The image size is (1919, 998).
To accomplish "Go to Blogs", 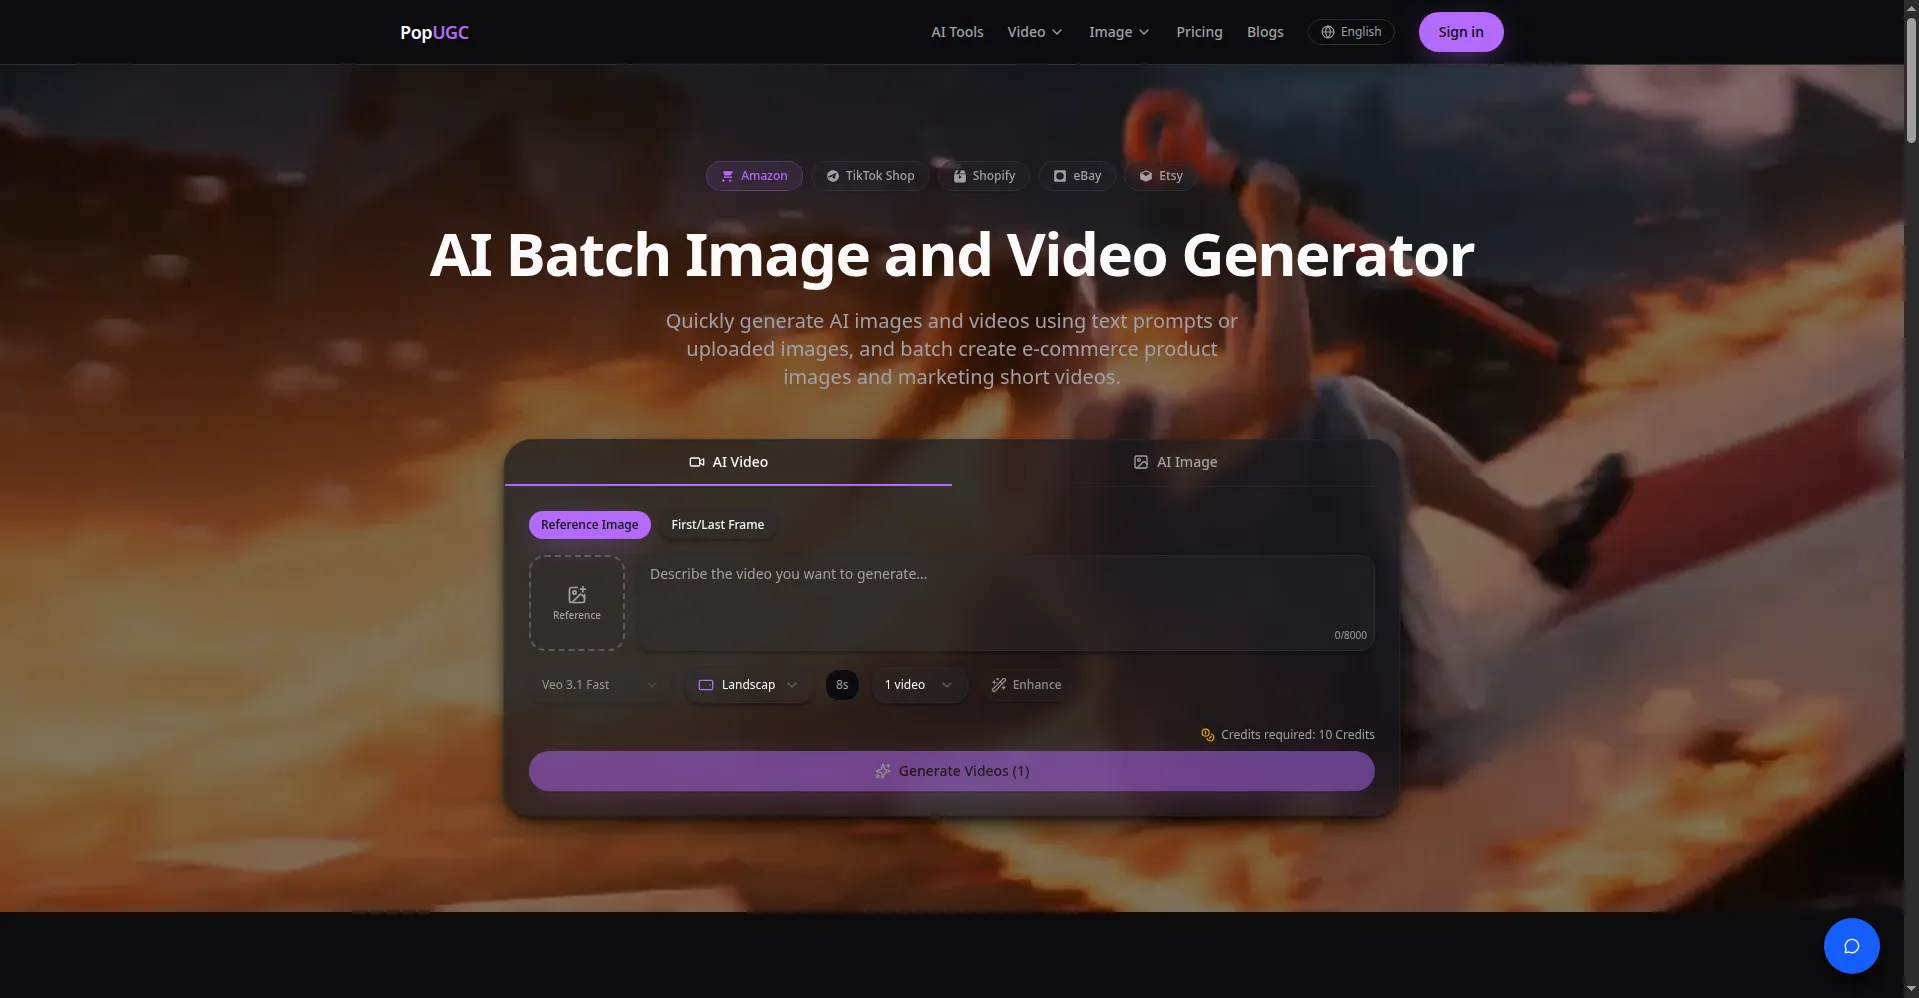I will [1265, 32].
